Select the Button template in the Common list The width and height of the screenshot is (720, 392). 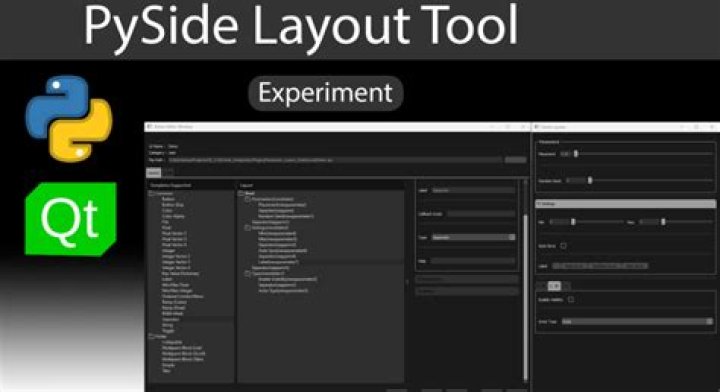[x=168, y=199]
